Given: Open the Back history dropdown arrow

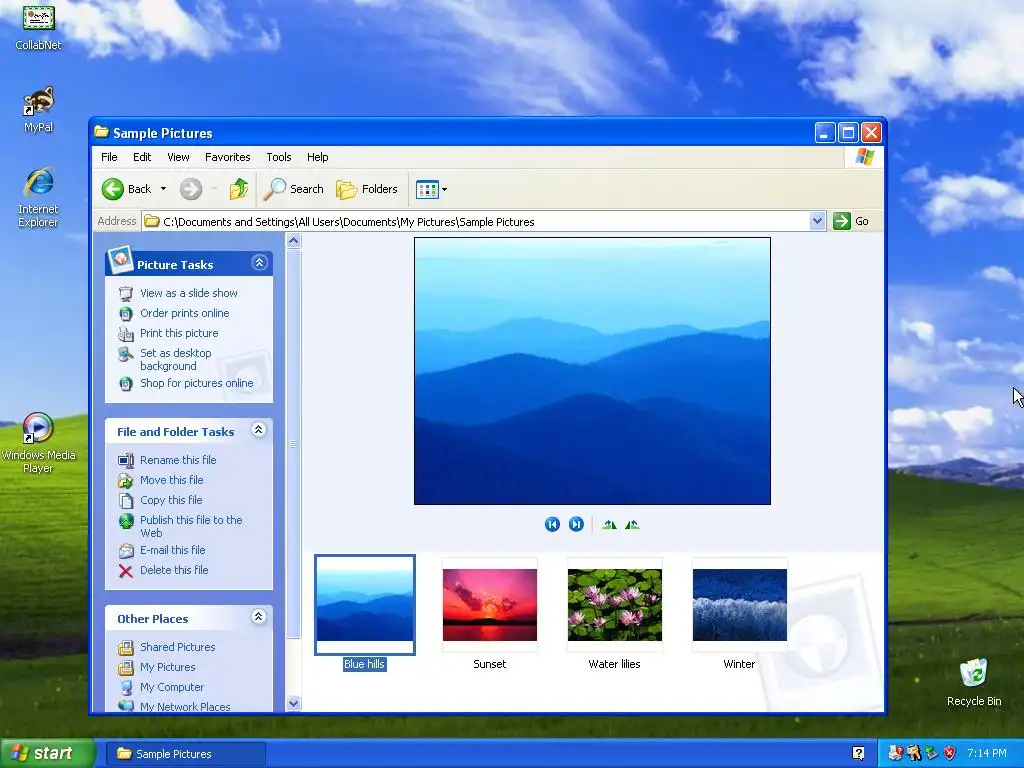Looking at the screenshot, I should 163,189.
